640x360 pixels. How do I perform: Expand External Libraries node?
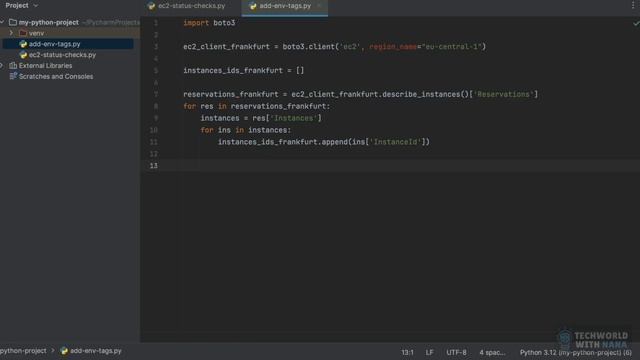[x=2, y=65]
